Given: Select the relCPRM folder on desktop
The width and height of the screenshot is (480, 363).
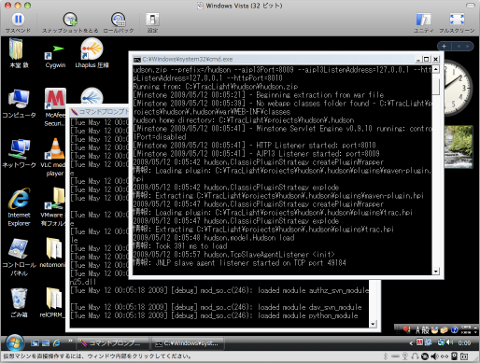Looking at the screenshot, I should 53,303.
